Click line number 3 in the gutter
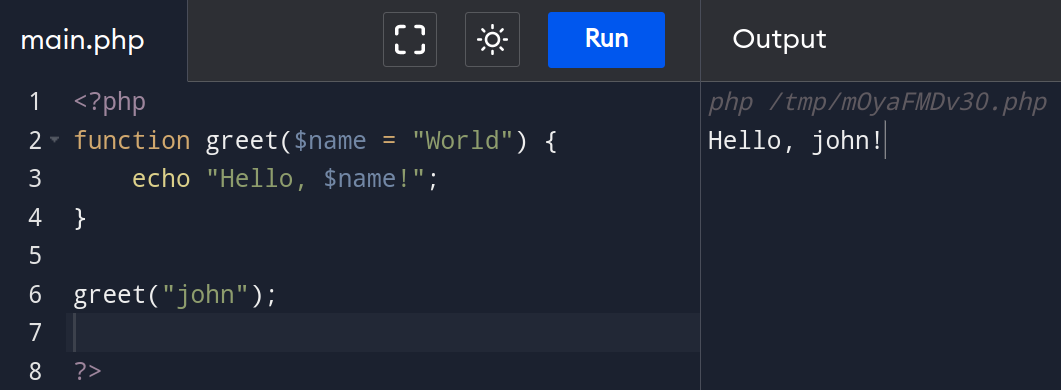 (x=35, y=179)
